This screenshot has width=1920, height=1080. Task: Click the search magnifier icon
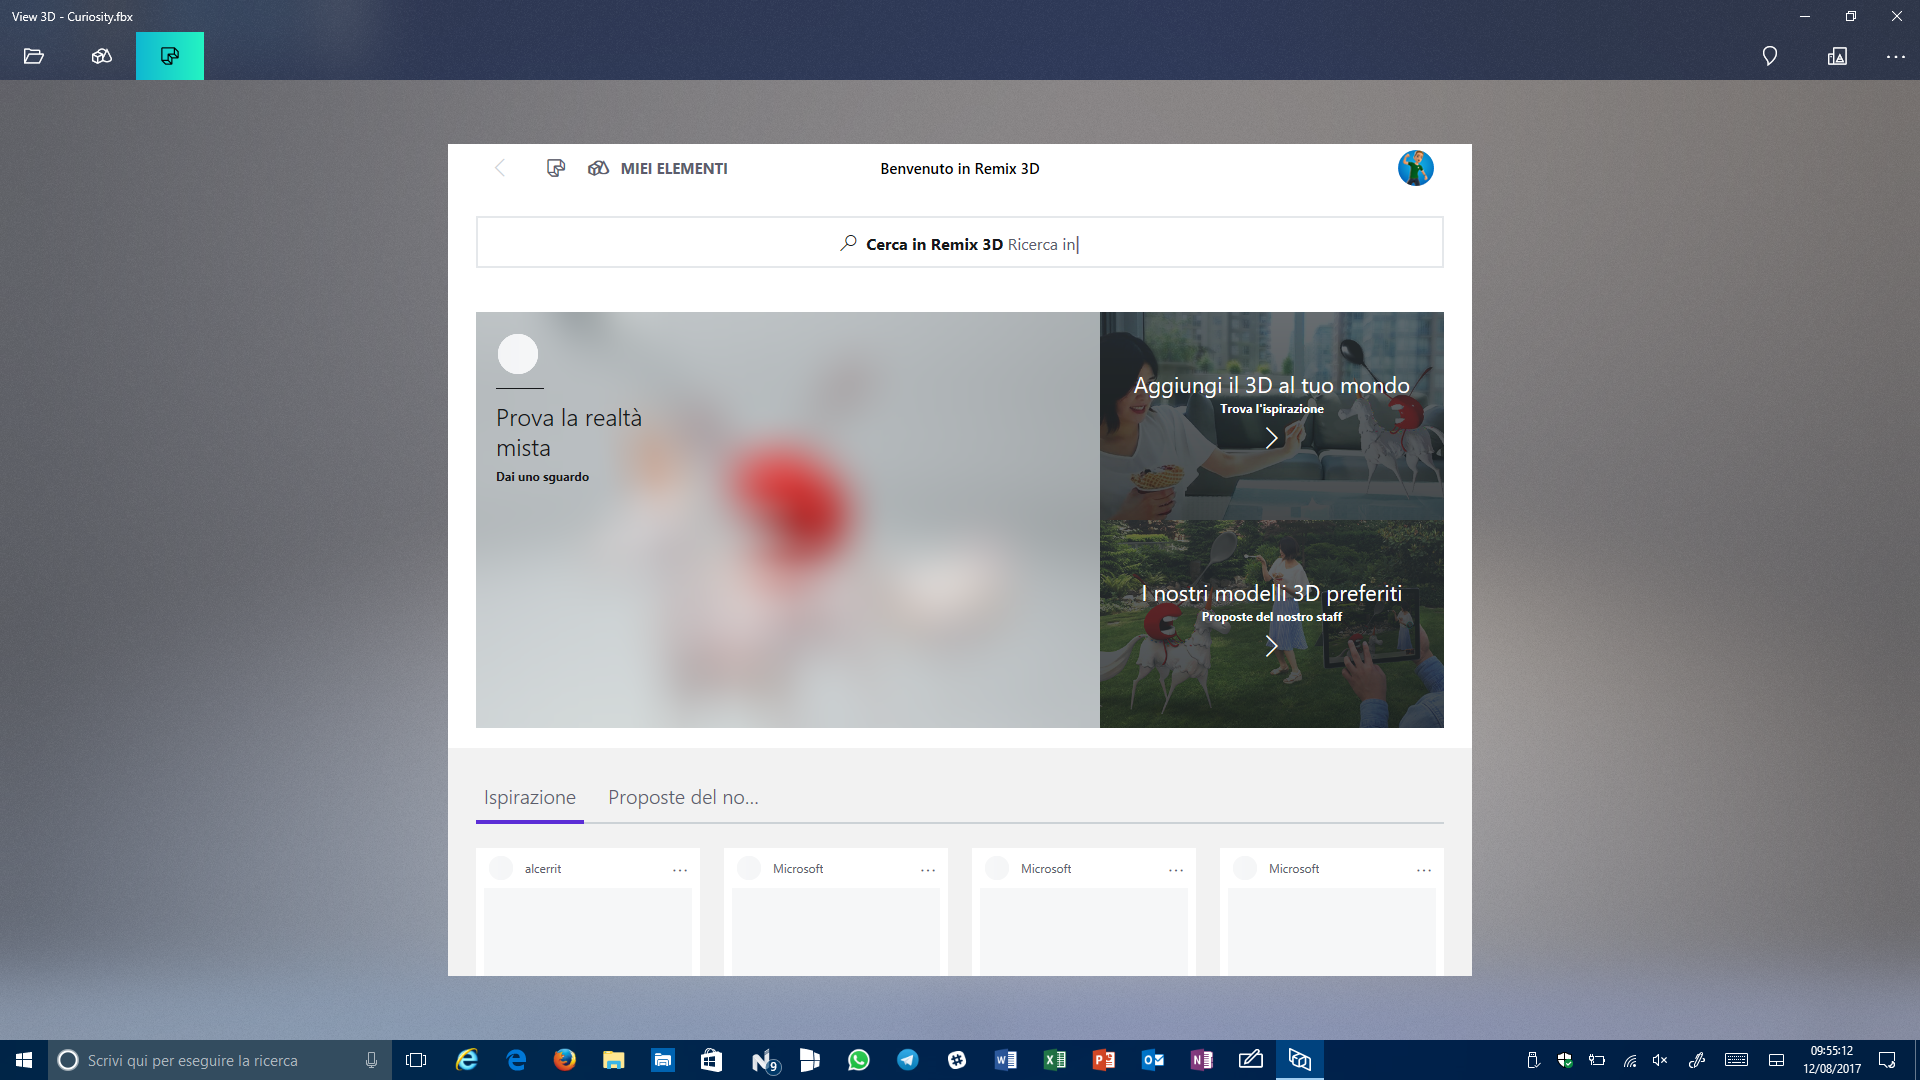848,243
